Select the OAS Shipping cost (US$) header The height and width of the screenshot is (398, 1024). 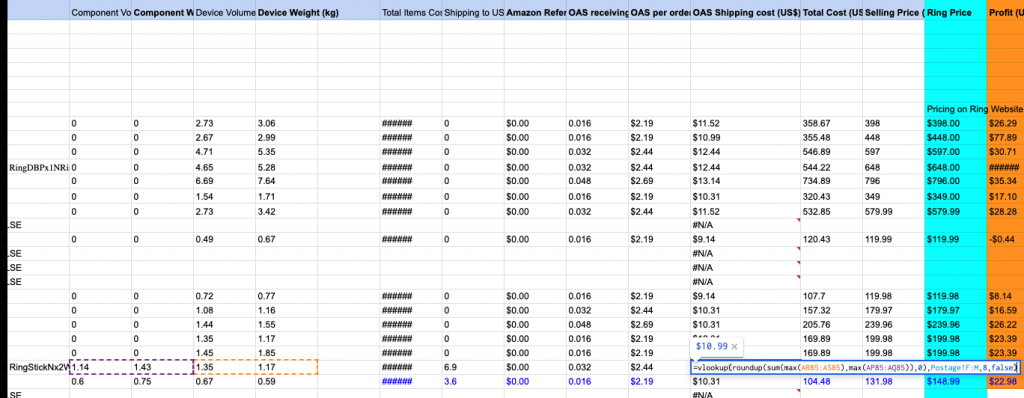746,12
